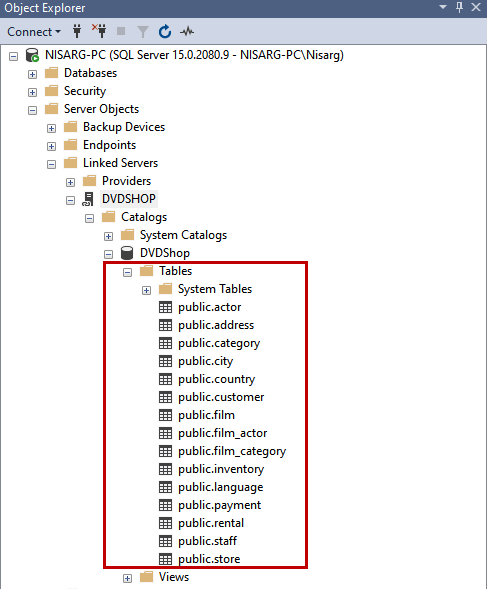Click the Filter funnel icon
The height and width of the screenshot is (589, 487).
[x=143, y=32]
